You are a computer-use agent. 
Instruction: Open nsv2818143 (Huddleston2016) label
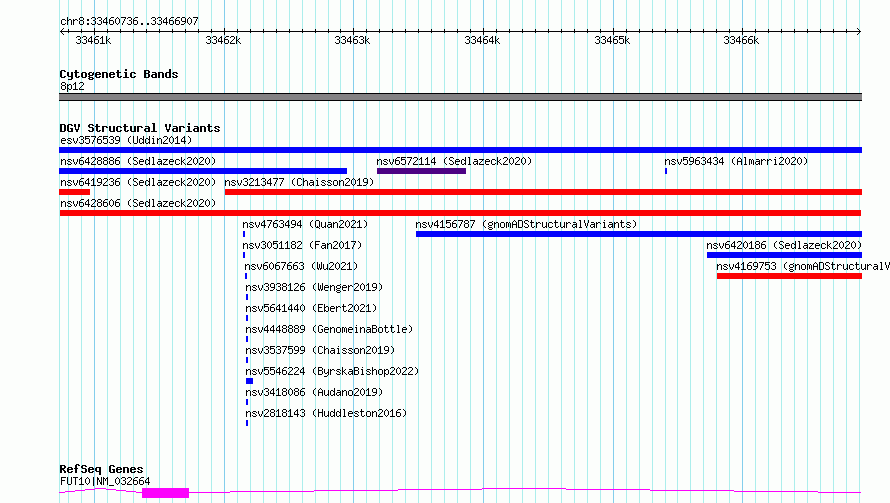(326, 413)
